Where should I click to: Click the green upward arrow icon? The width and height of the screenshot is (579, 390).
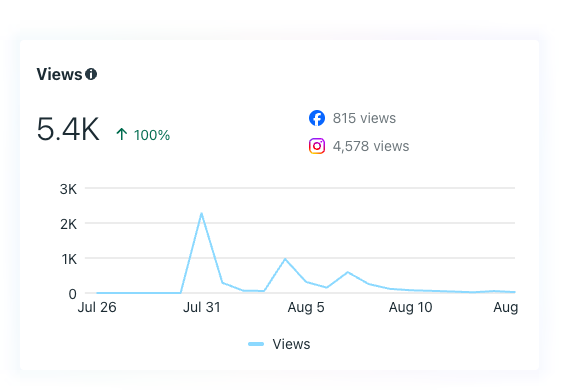pos(121,134)
